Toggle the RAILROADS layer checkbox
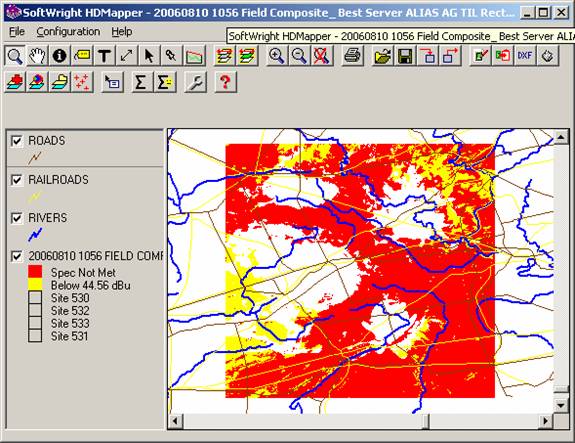 (x=17, y=180)
